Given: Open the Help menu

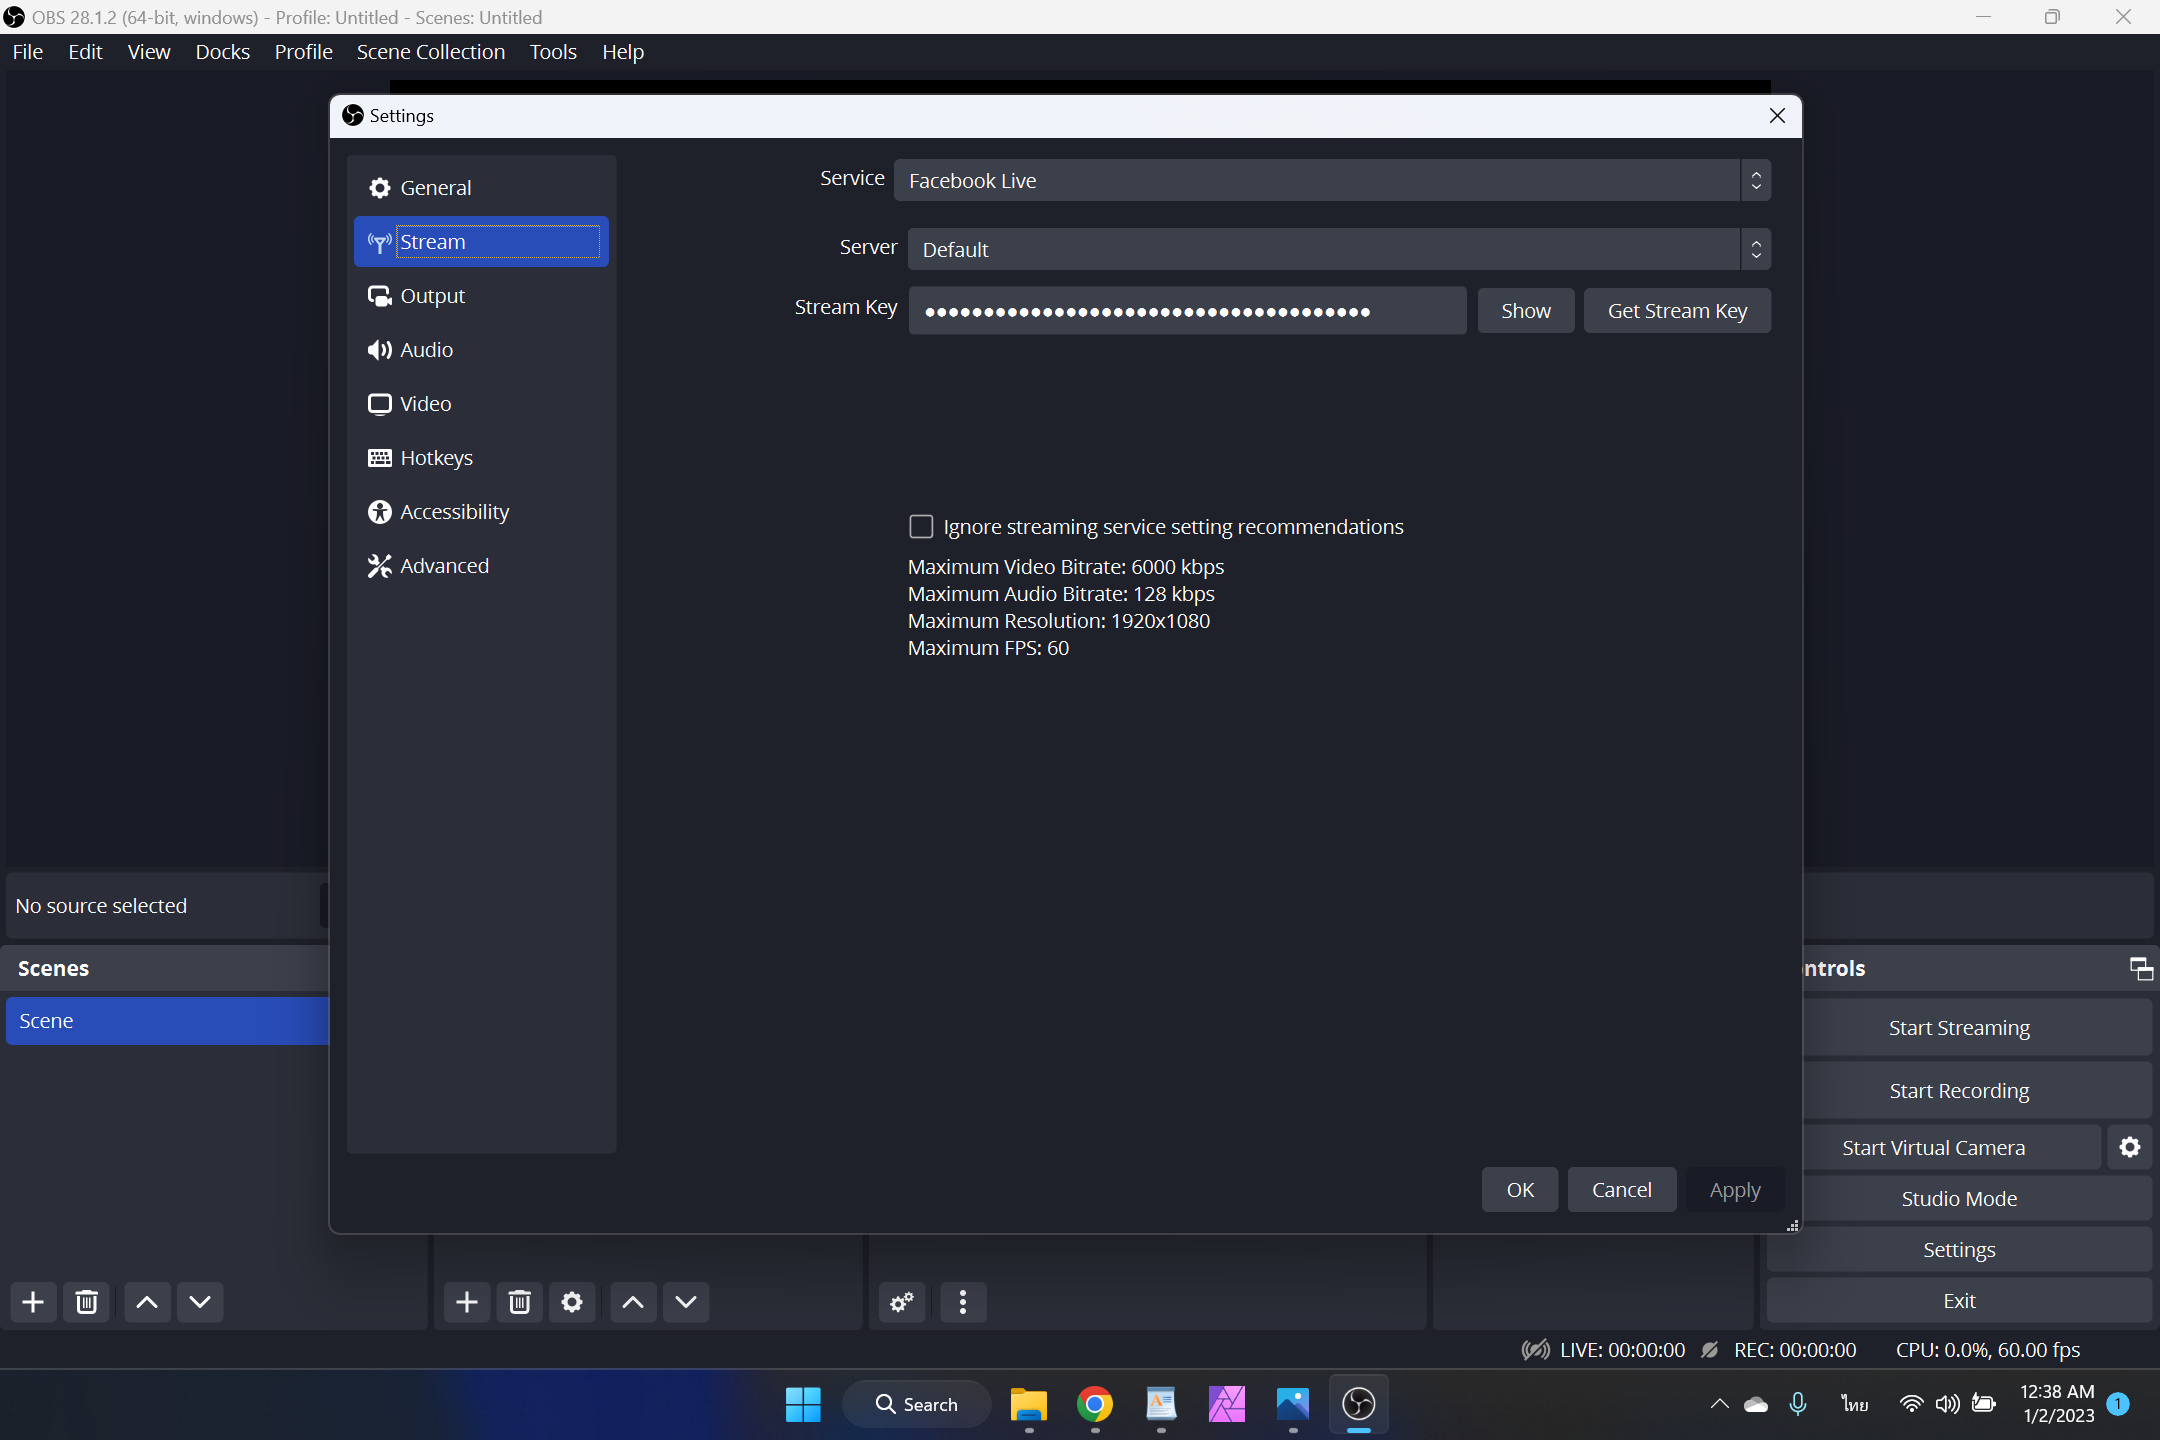Looking at the screenshot, I should (x=622, y=52).
